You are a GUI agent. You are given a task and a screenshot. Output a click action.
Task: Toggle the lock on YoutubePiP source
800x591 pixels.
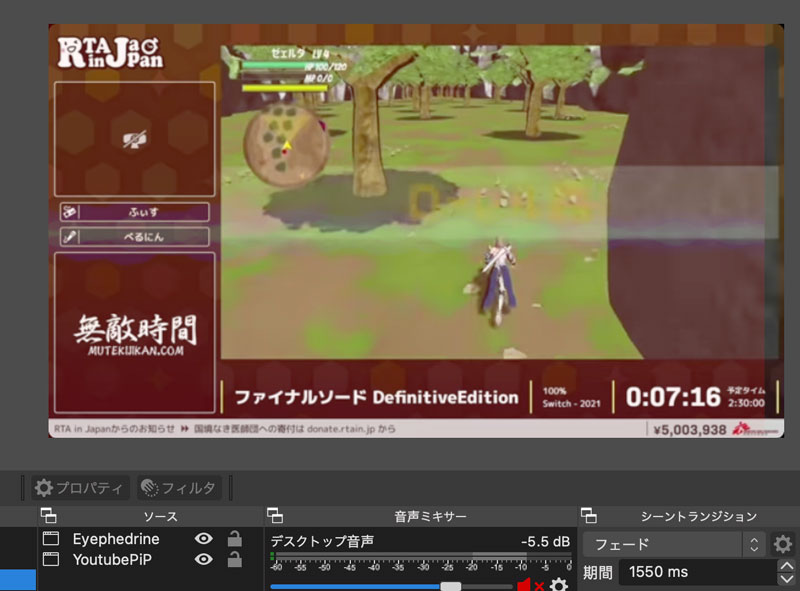point(234,560)
